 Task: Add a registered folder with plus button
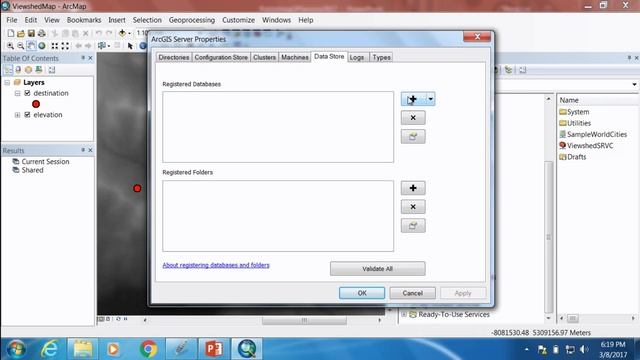pos(413,188)
